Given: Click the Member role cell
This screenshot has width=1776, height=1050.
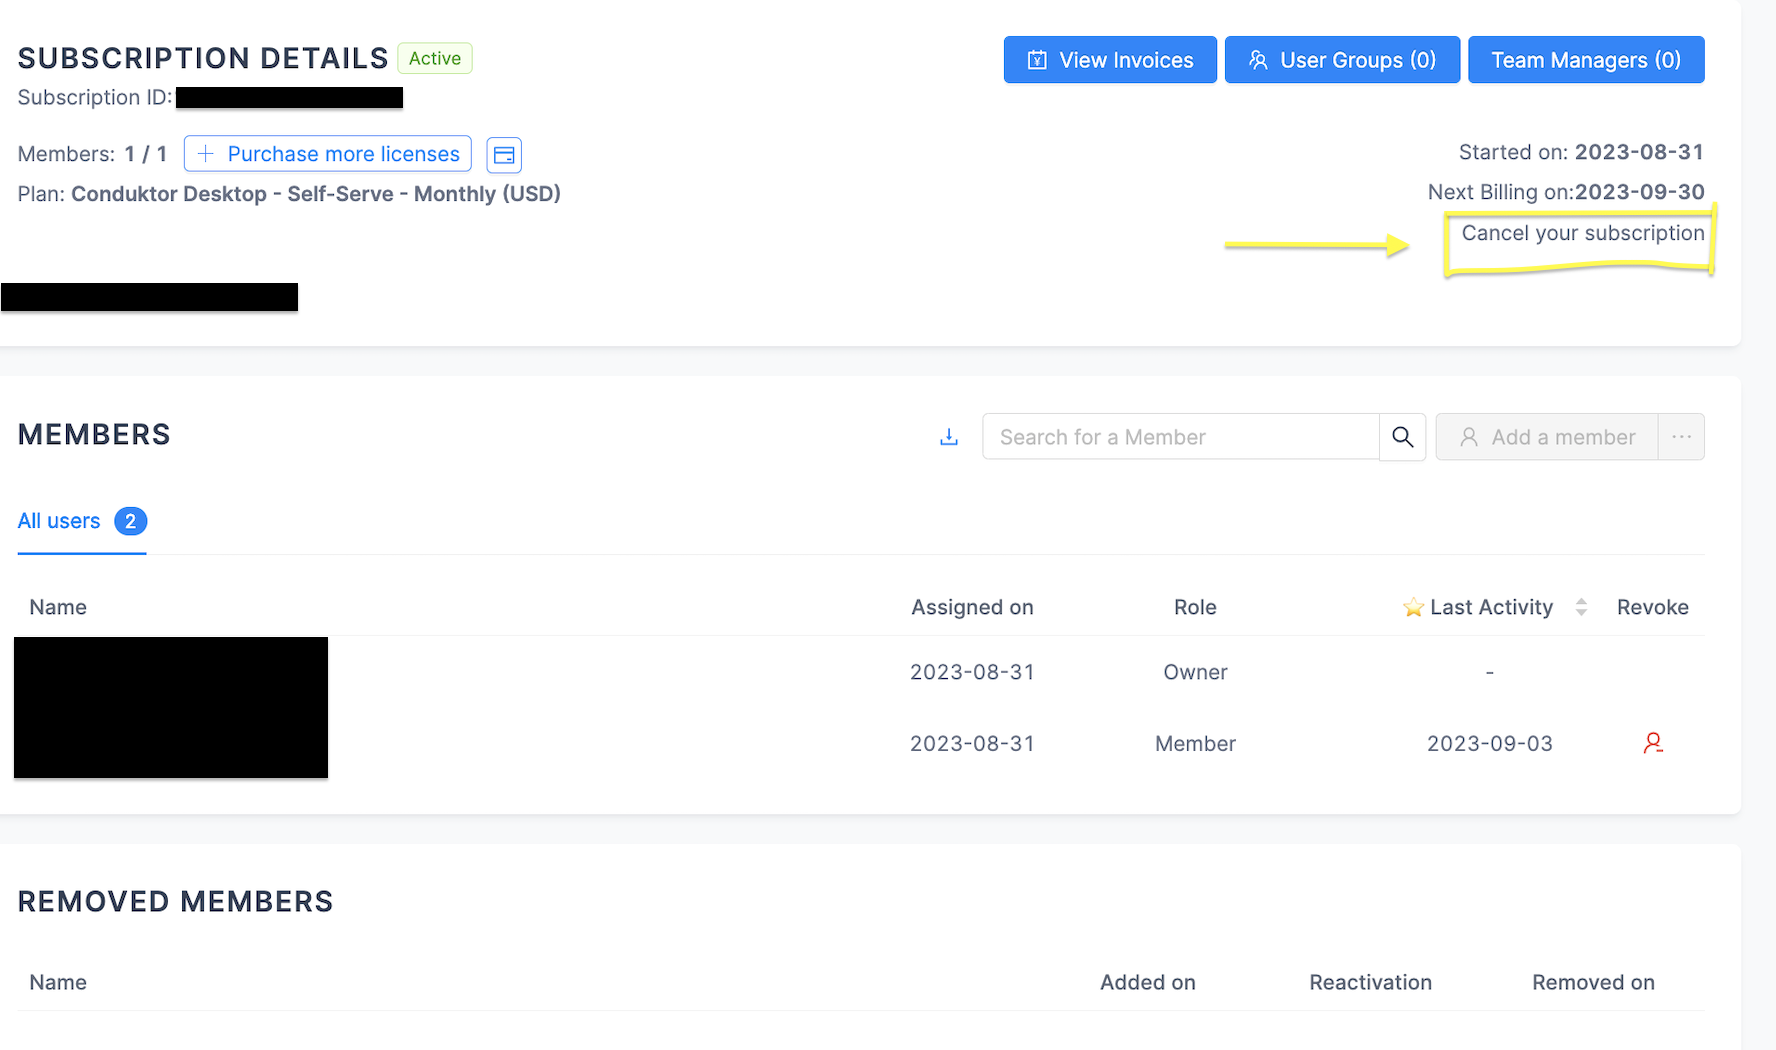Looking at the screenshot, I should coord(1195,744).
